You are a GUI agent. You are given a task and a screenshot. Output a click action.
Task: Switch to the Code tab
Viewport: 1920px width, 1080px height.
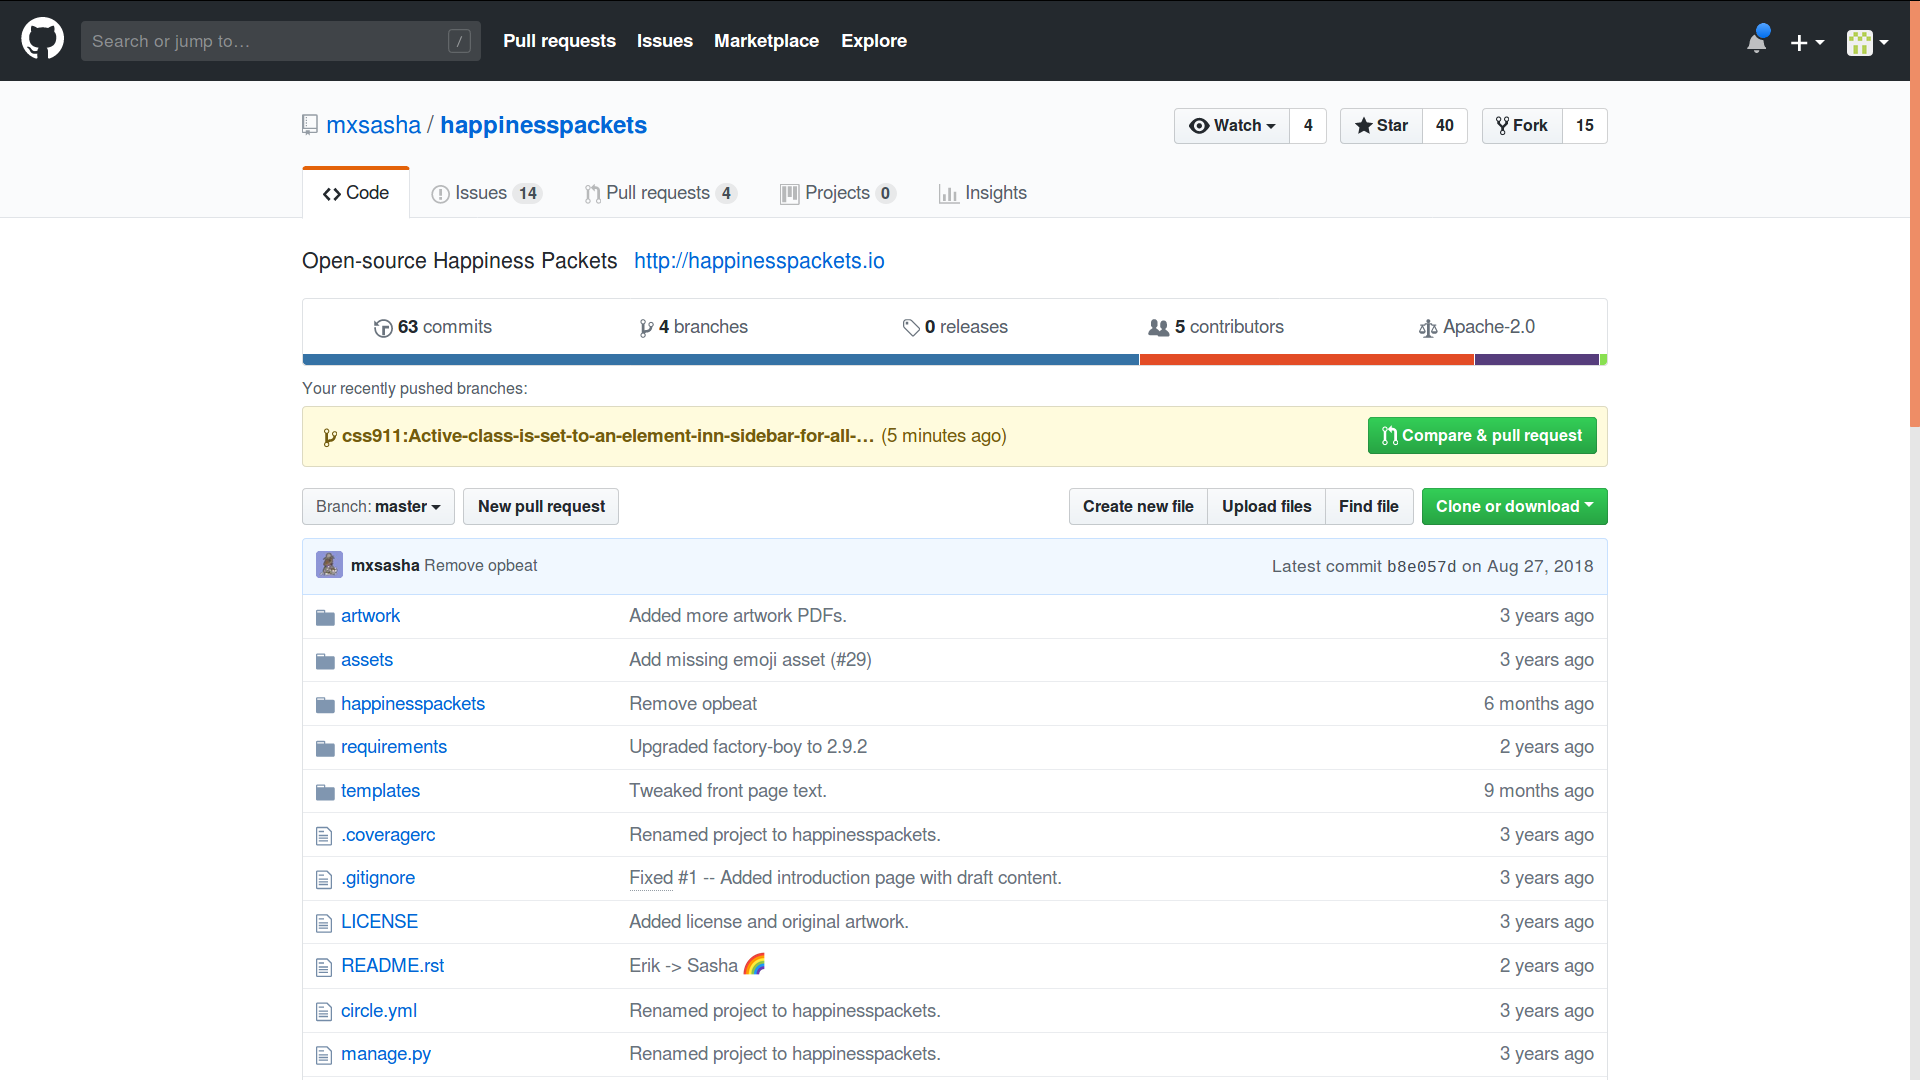(356, 193)
